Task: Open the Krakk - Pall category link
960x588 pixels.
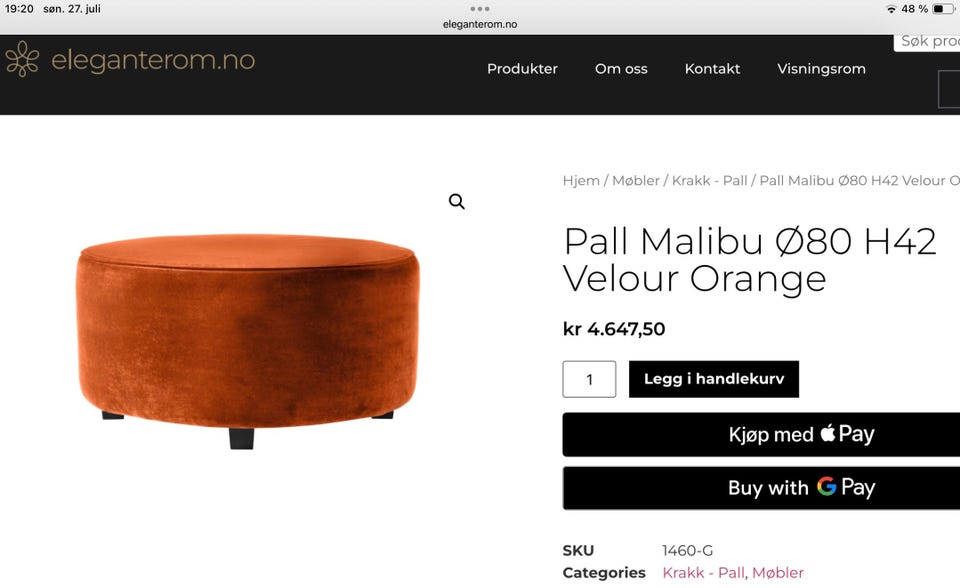Action: coord(703,573)
